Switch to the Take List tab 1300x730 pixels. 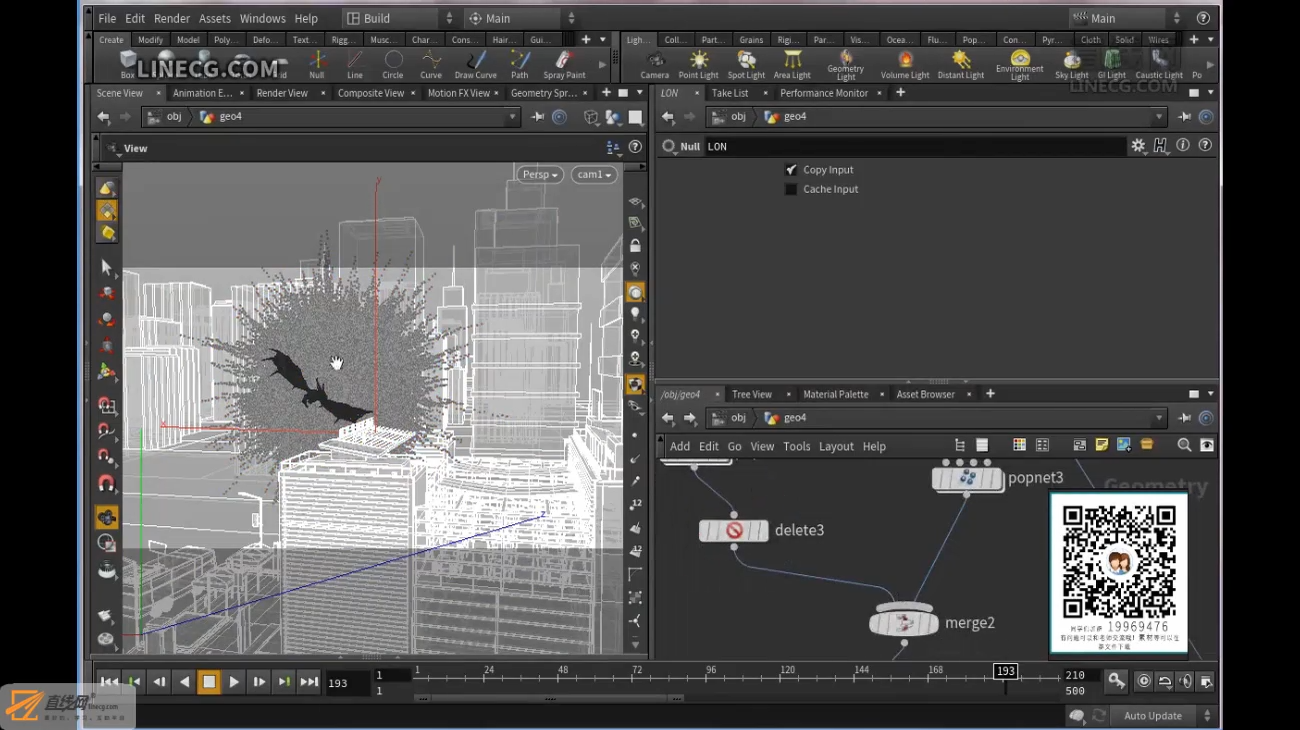point(730,93)
